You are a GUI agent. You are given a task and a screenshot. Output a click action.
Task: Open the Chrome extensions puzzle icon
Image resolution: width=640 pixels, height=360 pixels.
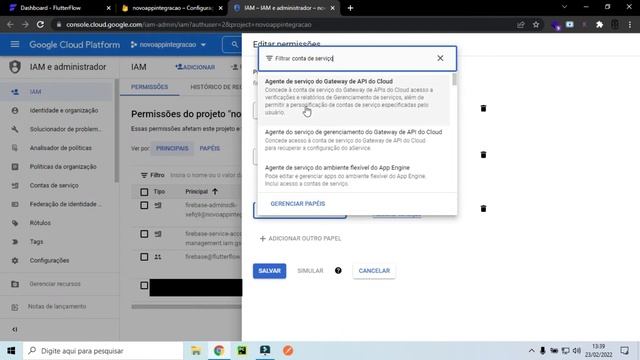pyautogui.click(x=600, y=24)
